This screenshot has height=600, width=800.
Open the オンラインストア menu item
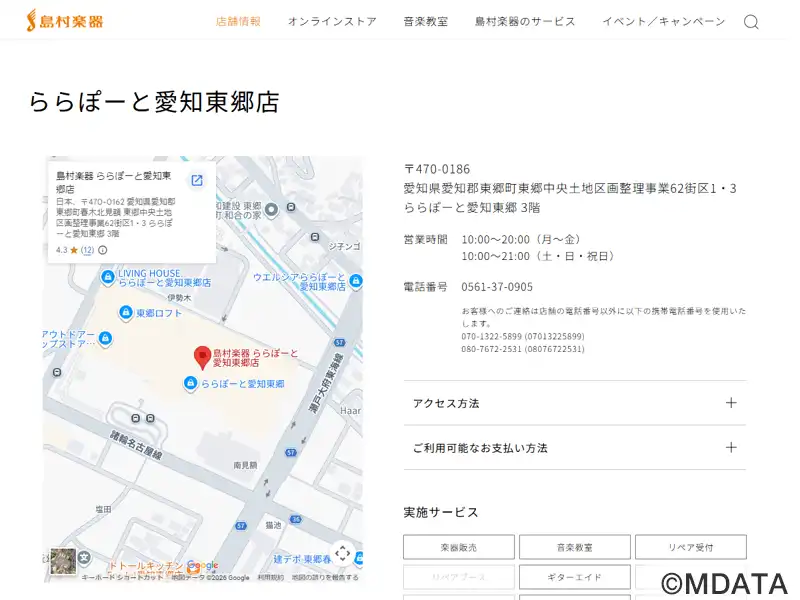pos(332,21)
